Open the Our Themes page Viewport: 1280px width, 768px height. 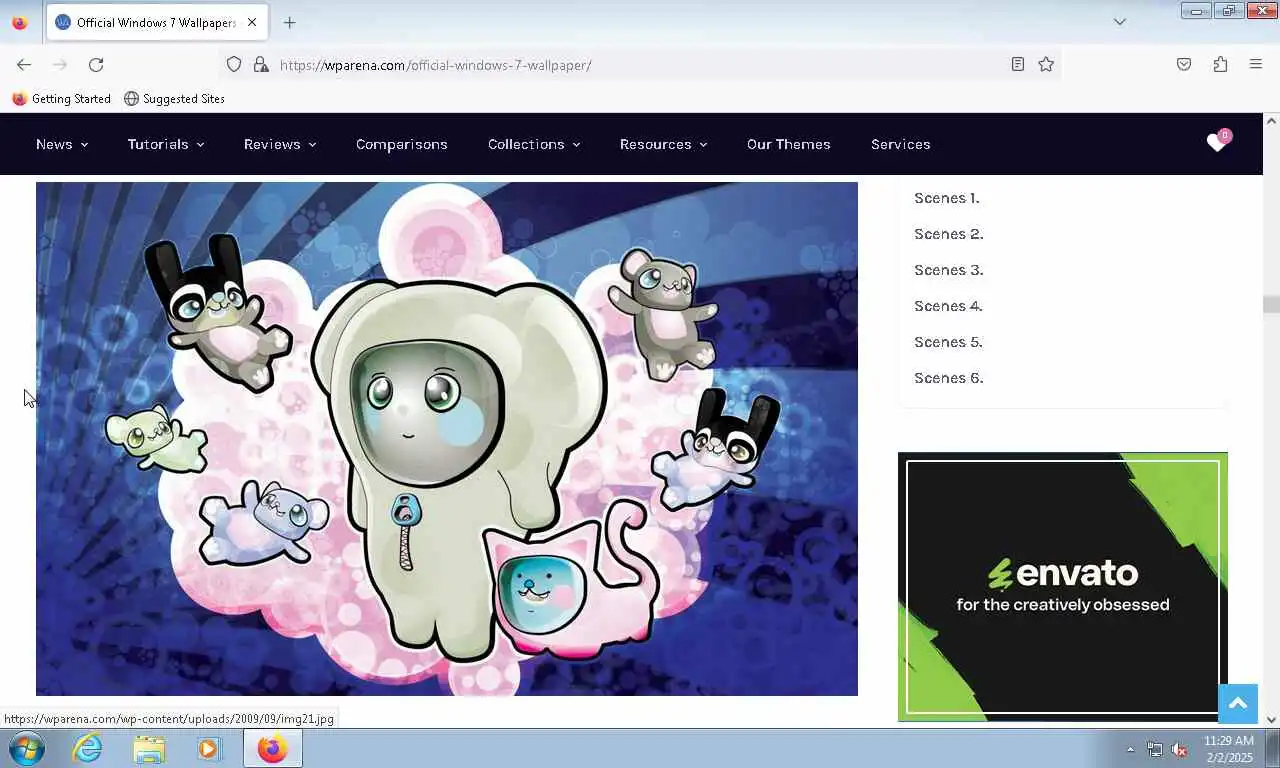click(x=789, y=144)
